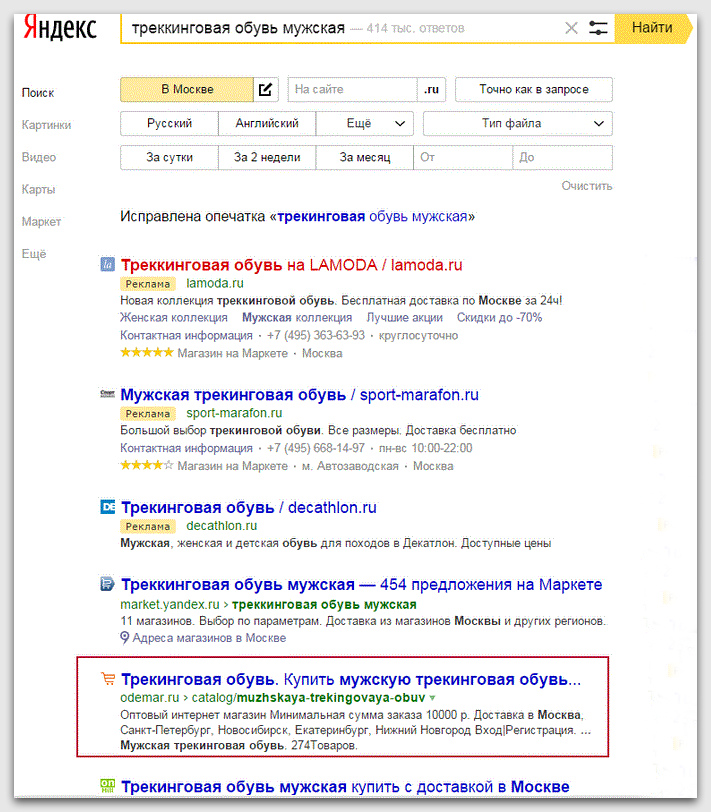Click the 'От' date input field

(x=463, y=158)
